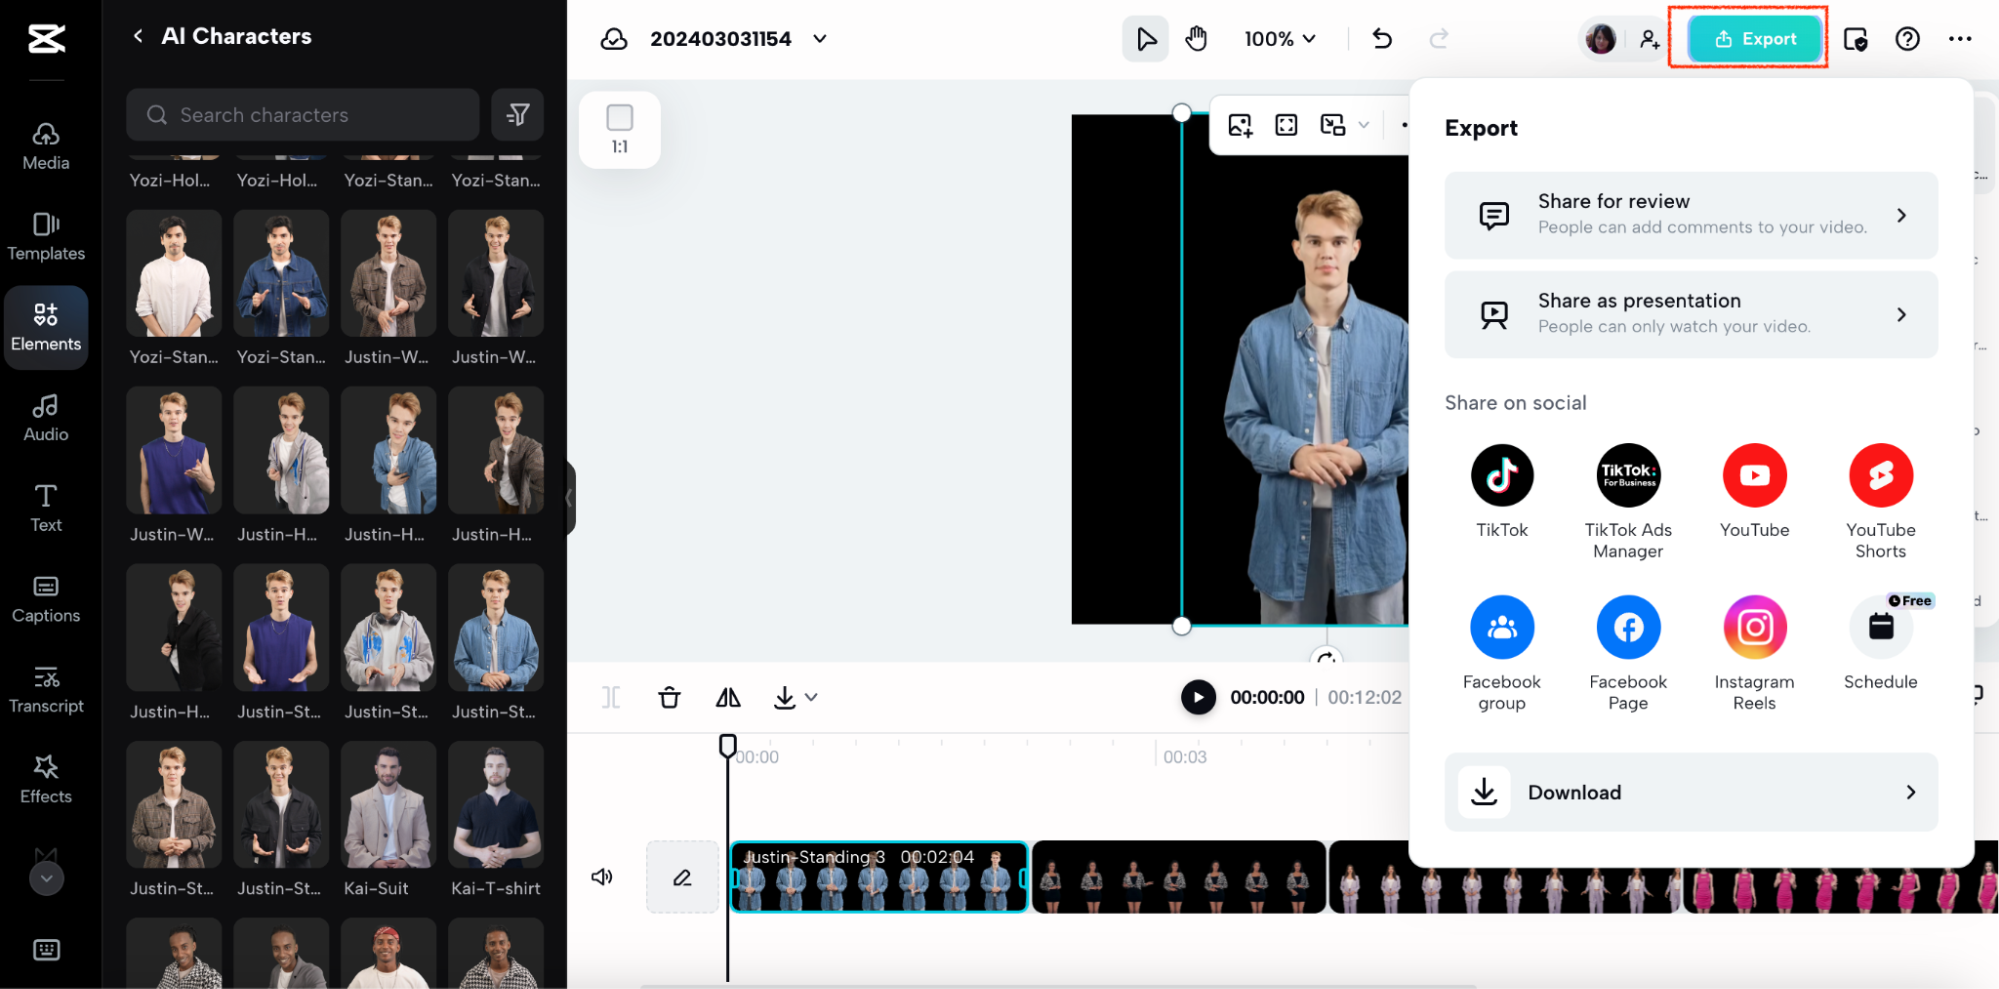Choose Download in Export panel

click(x=1691, y=792)
